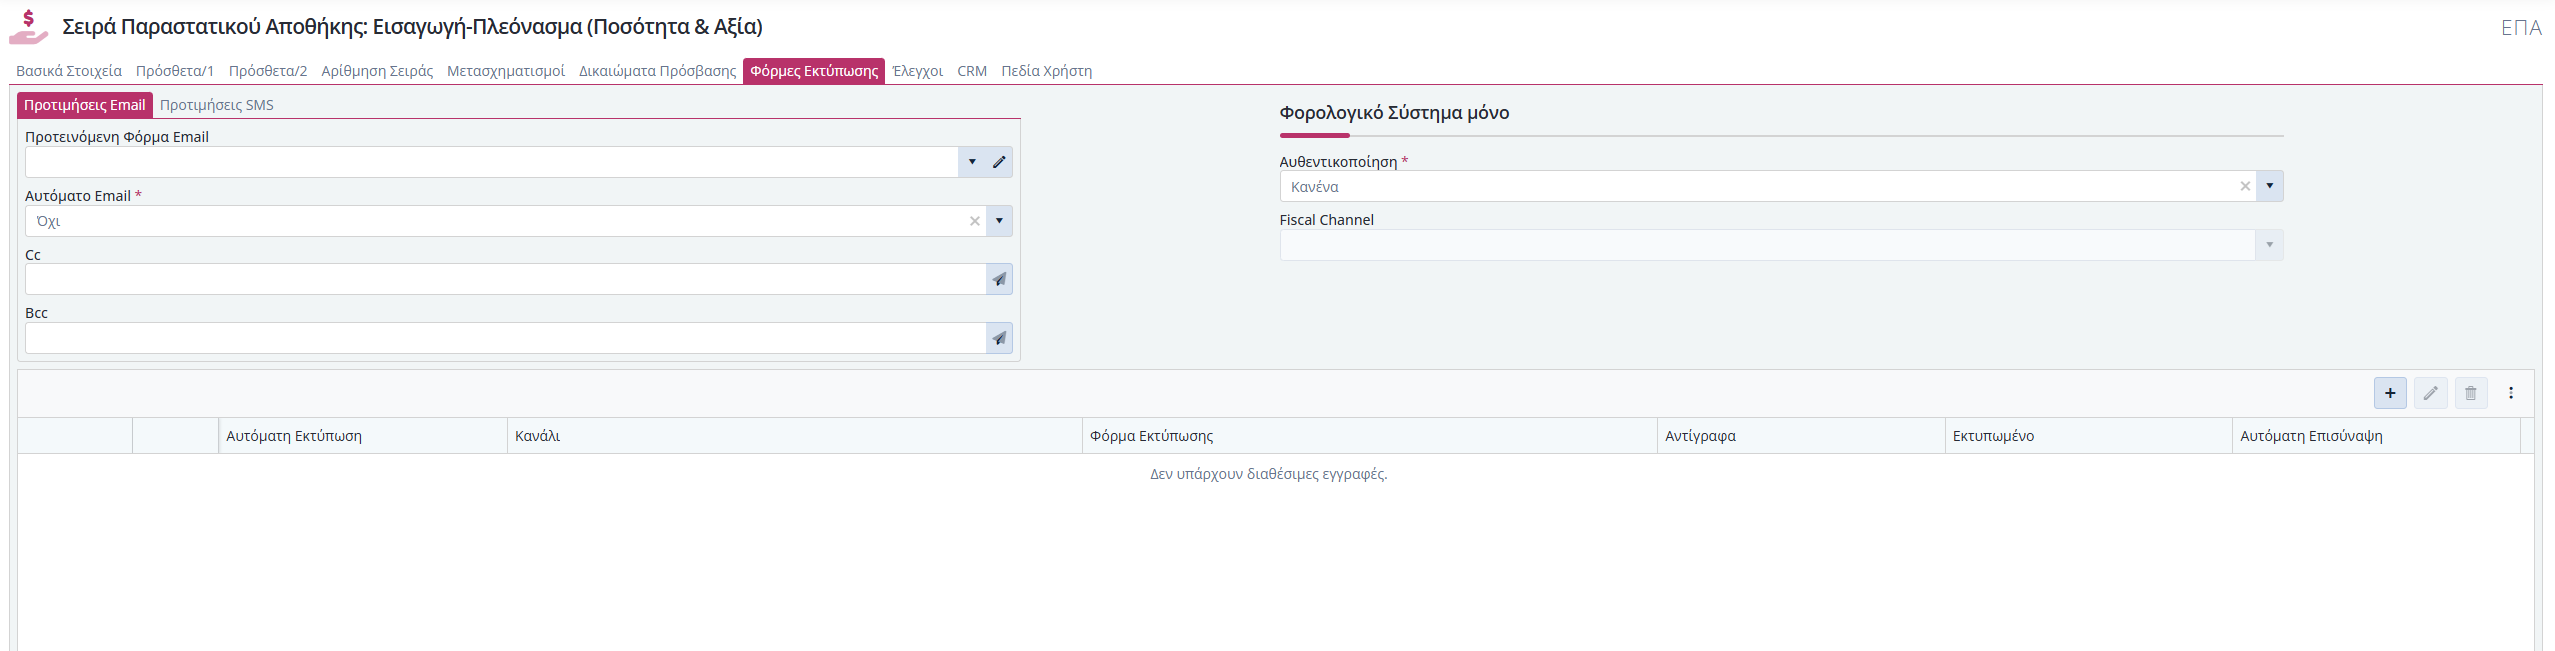Open the Δικαιώματα Πρόσβασης tab
Viewport: 2555px width, 651px height.
click(657, 71)
